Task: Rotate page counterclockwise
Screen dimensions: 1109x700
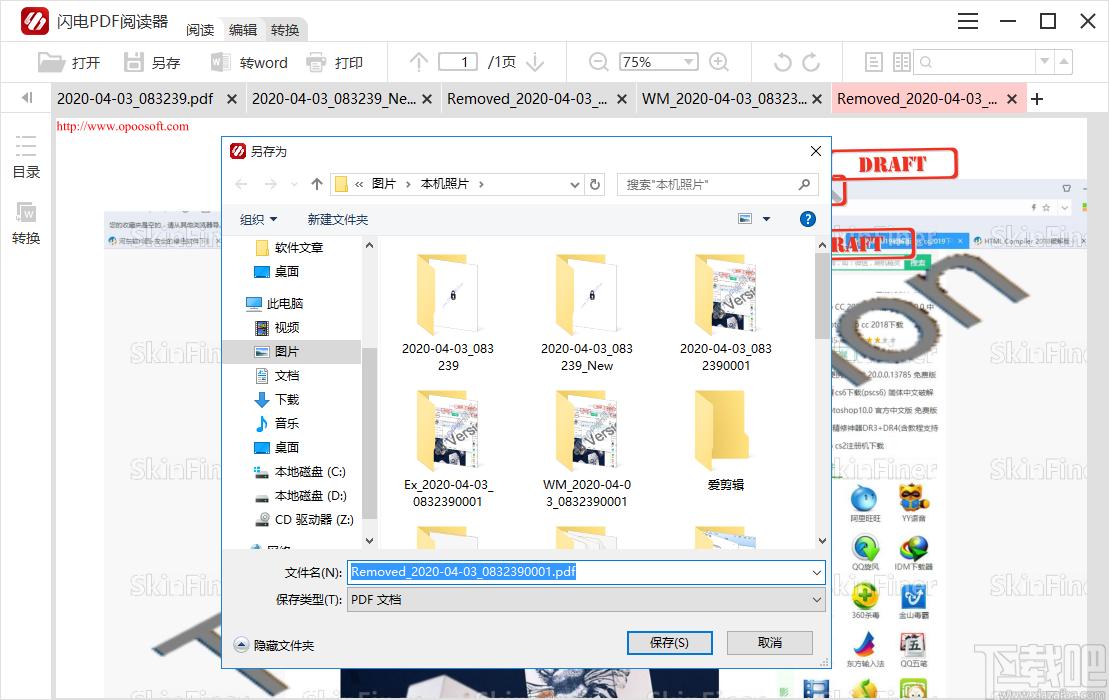Action: [782, 62]
